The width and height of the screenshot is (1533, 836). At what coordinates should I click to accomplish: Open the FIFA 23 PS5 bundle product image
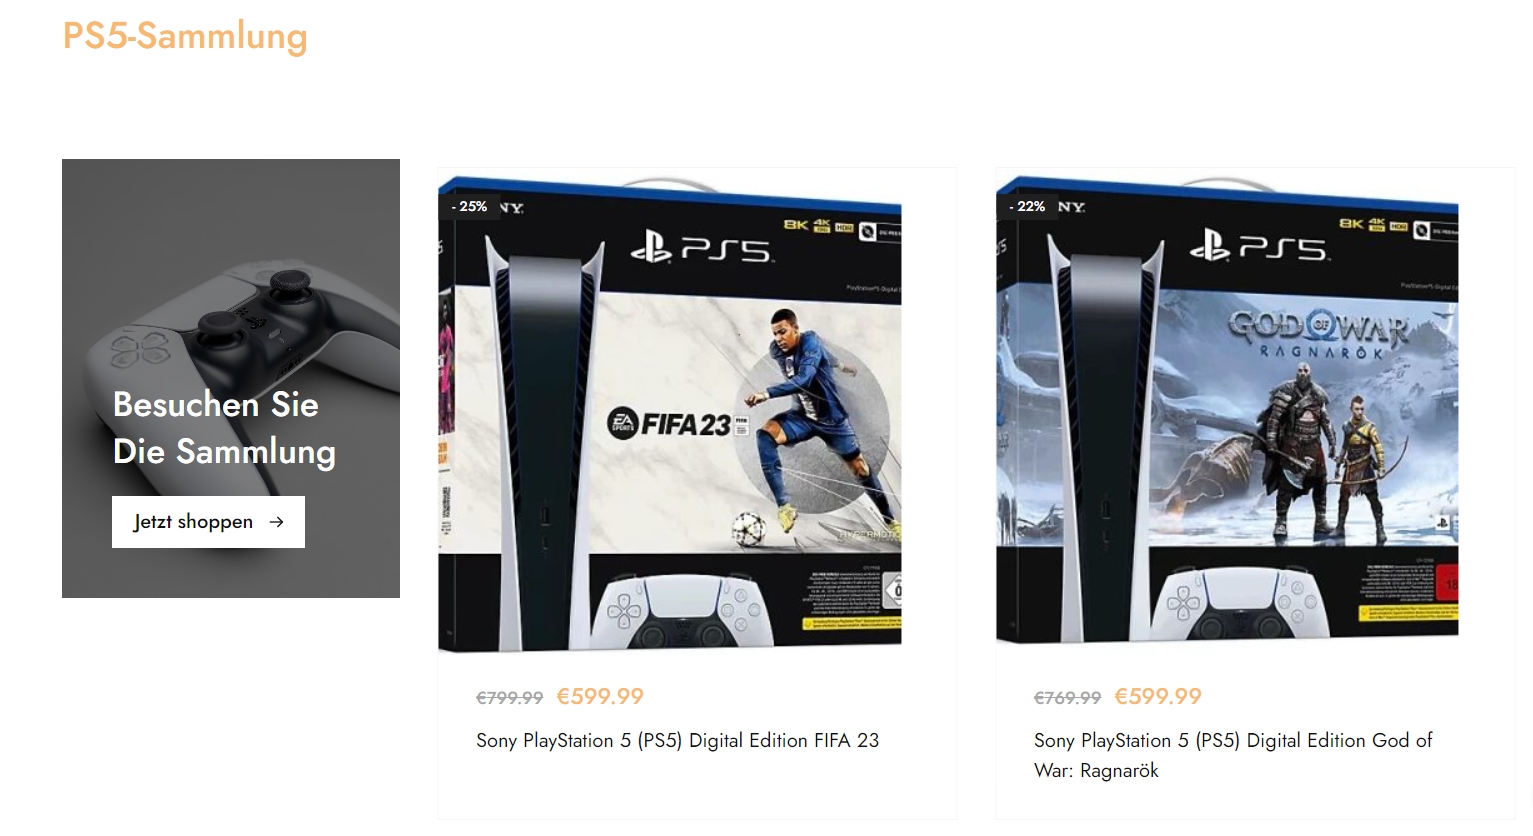pos(670,413)
